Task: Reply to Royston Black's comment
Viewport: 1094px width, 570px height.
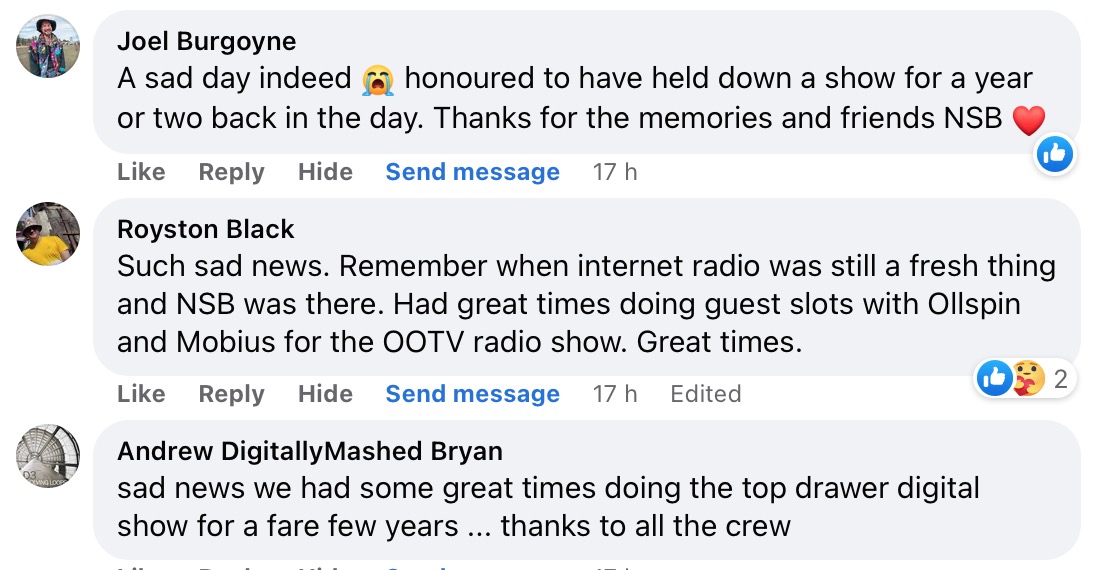Action: [231, 394]
